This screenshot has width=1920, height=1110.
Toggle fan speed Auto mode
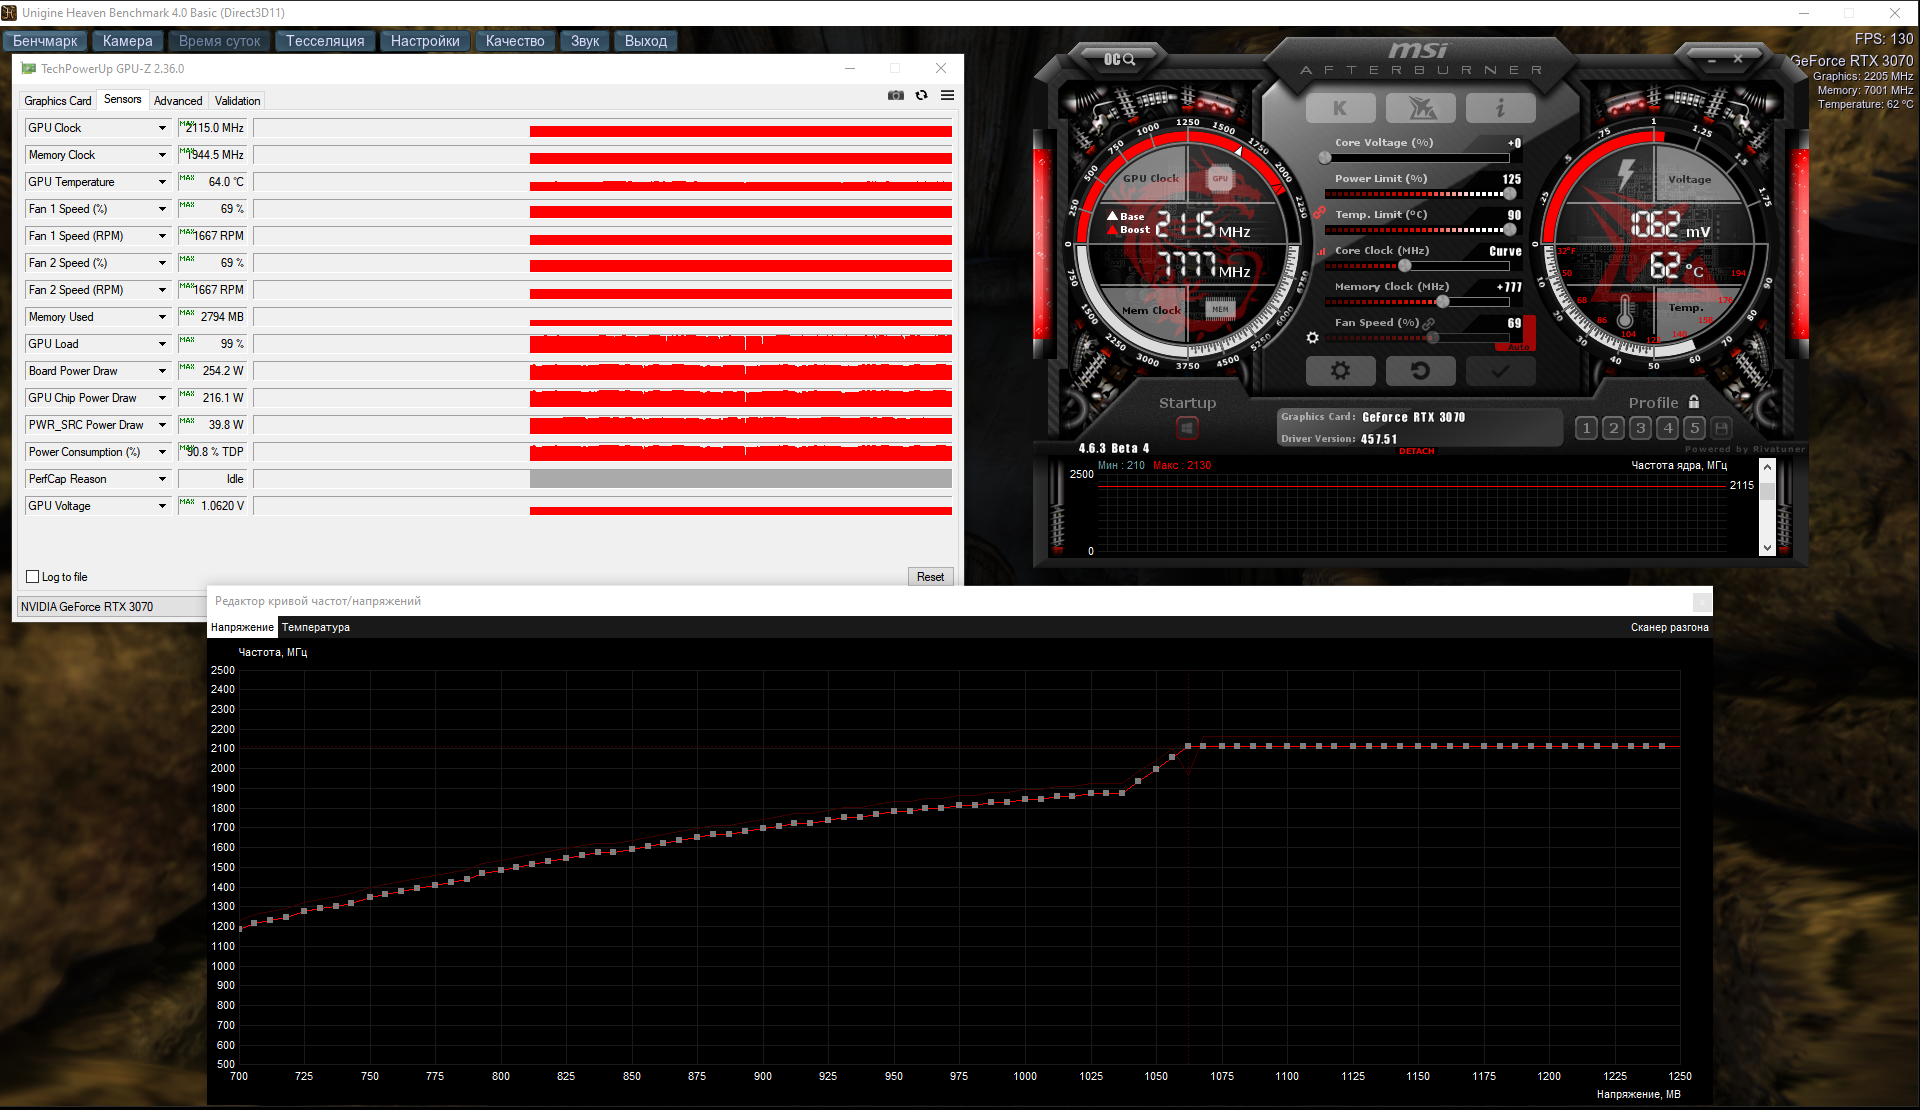tap(1519, 347)
